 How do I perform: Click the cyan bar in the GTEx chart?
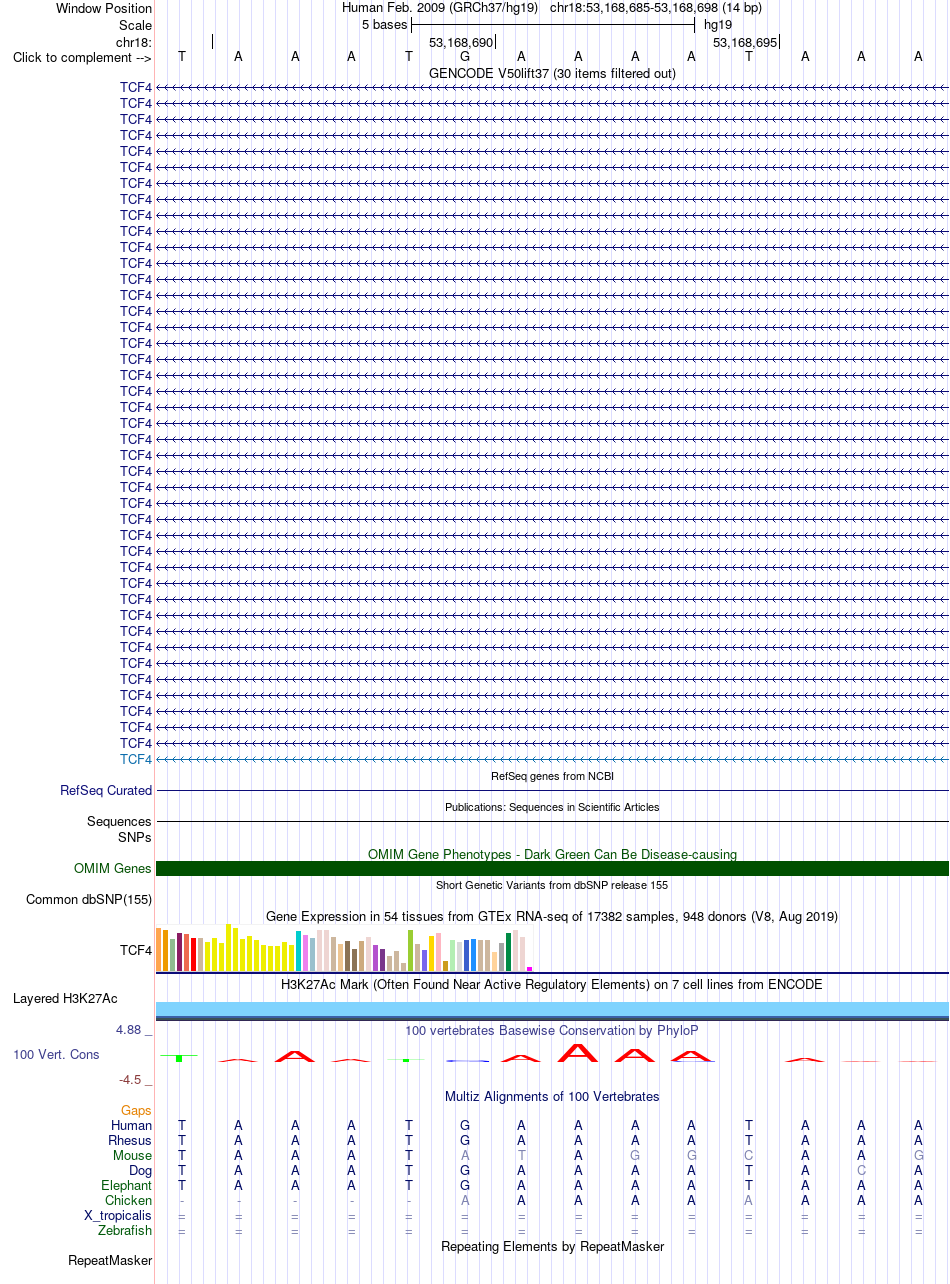point(299,951)
